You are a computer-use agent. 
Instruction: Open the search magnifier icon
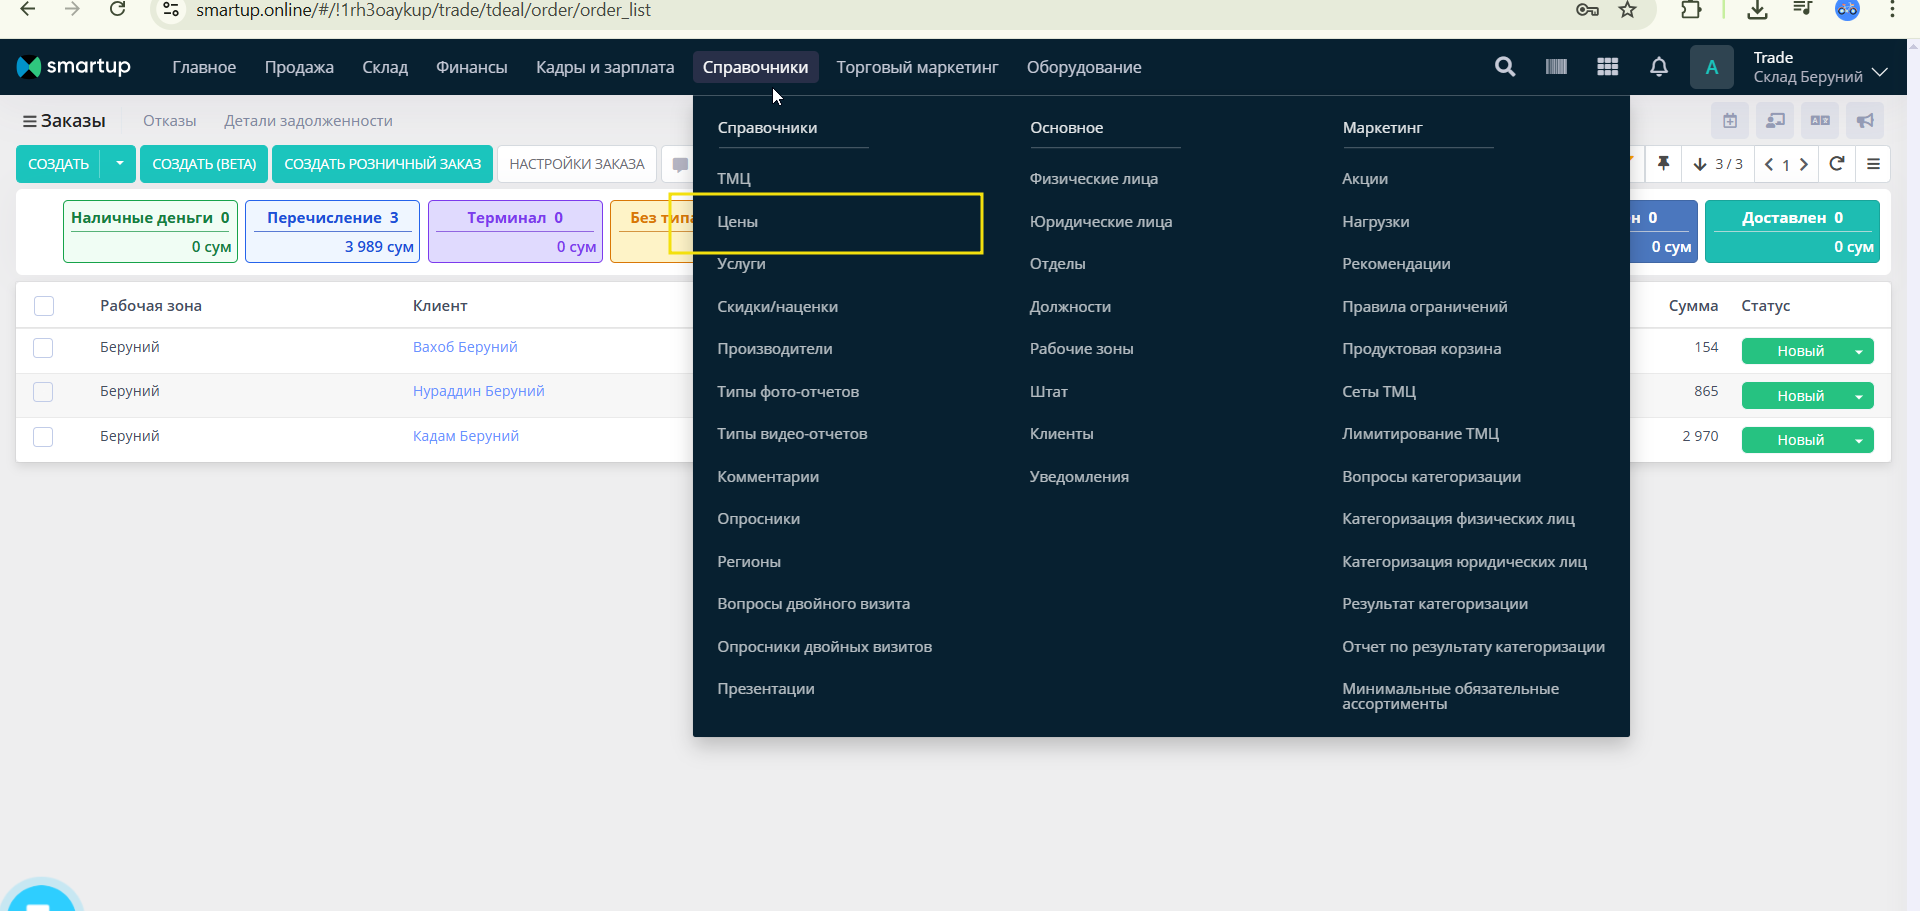click(1505, 67)
